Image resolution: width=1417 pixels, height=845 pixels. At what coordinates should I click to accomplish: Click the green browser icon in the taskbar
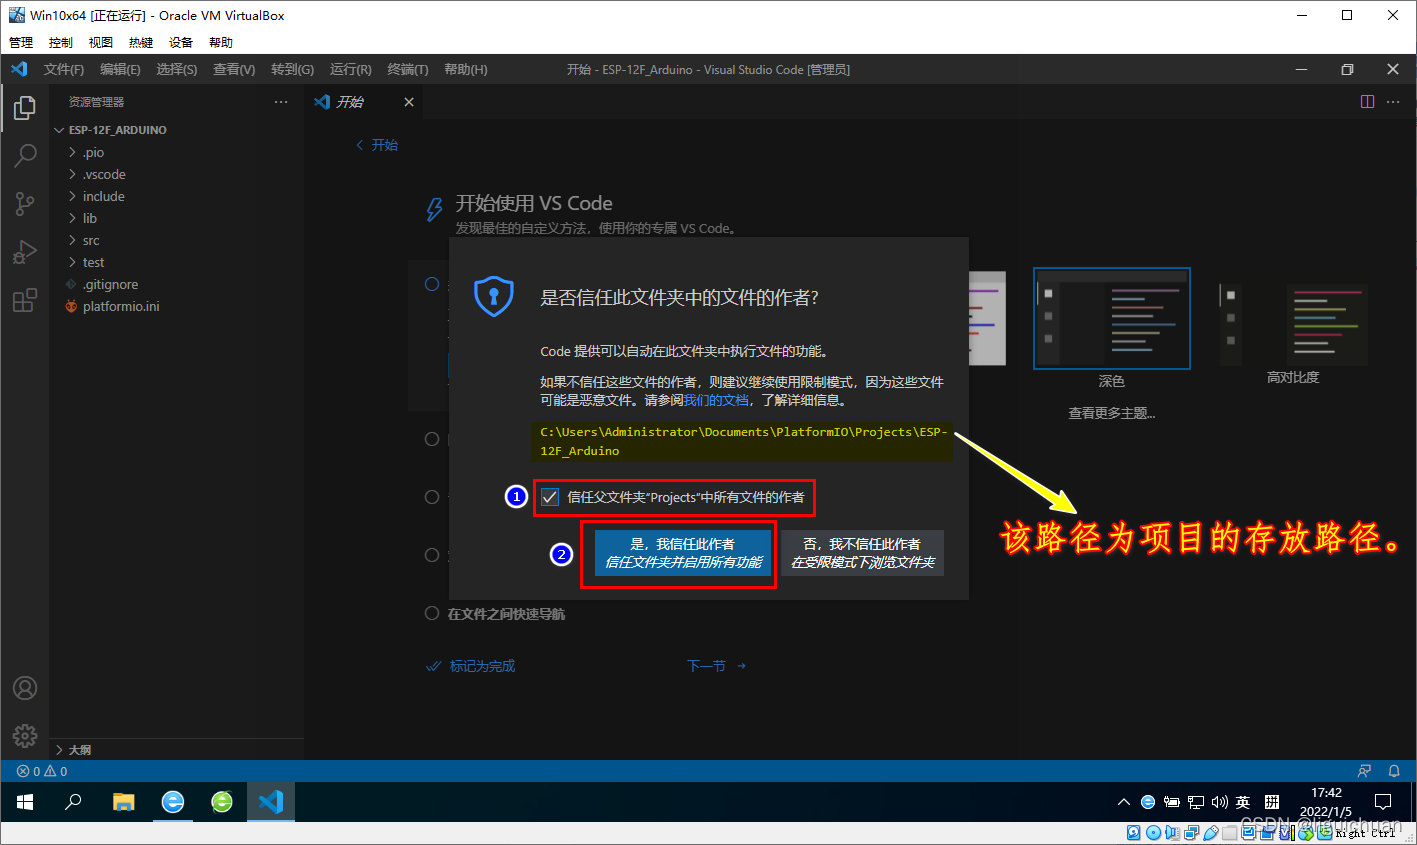tap(222, 802)
